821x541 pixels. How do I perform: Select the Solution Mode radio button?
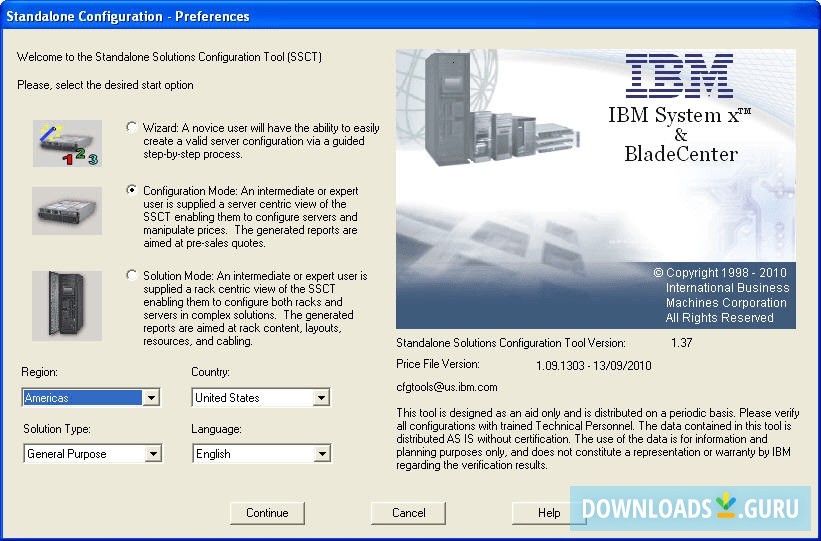tap(132, 275)
